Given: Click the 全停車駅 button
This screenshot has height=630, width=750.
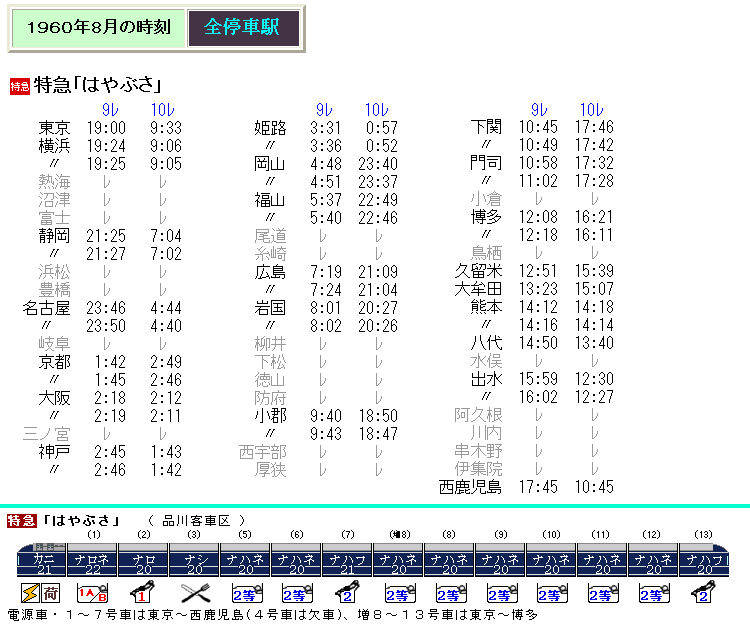Looking at the screenshot, I should point(243,28).
